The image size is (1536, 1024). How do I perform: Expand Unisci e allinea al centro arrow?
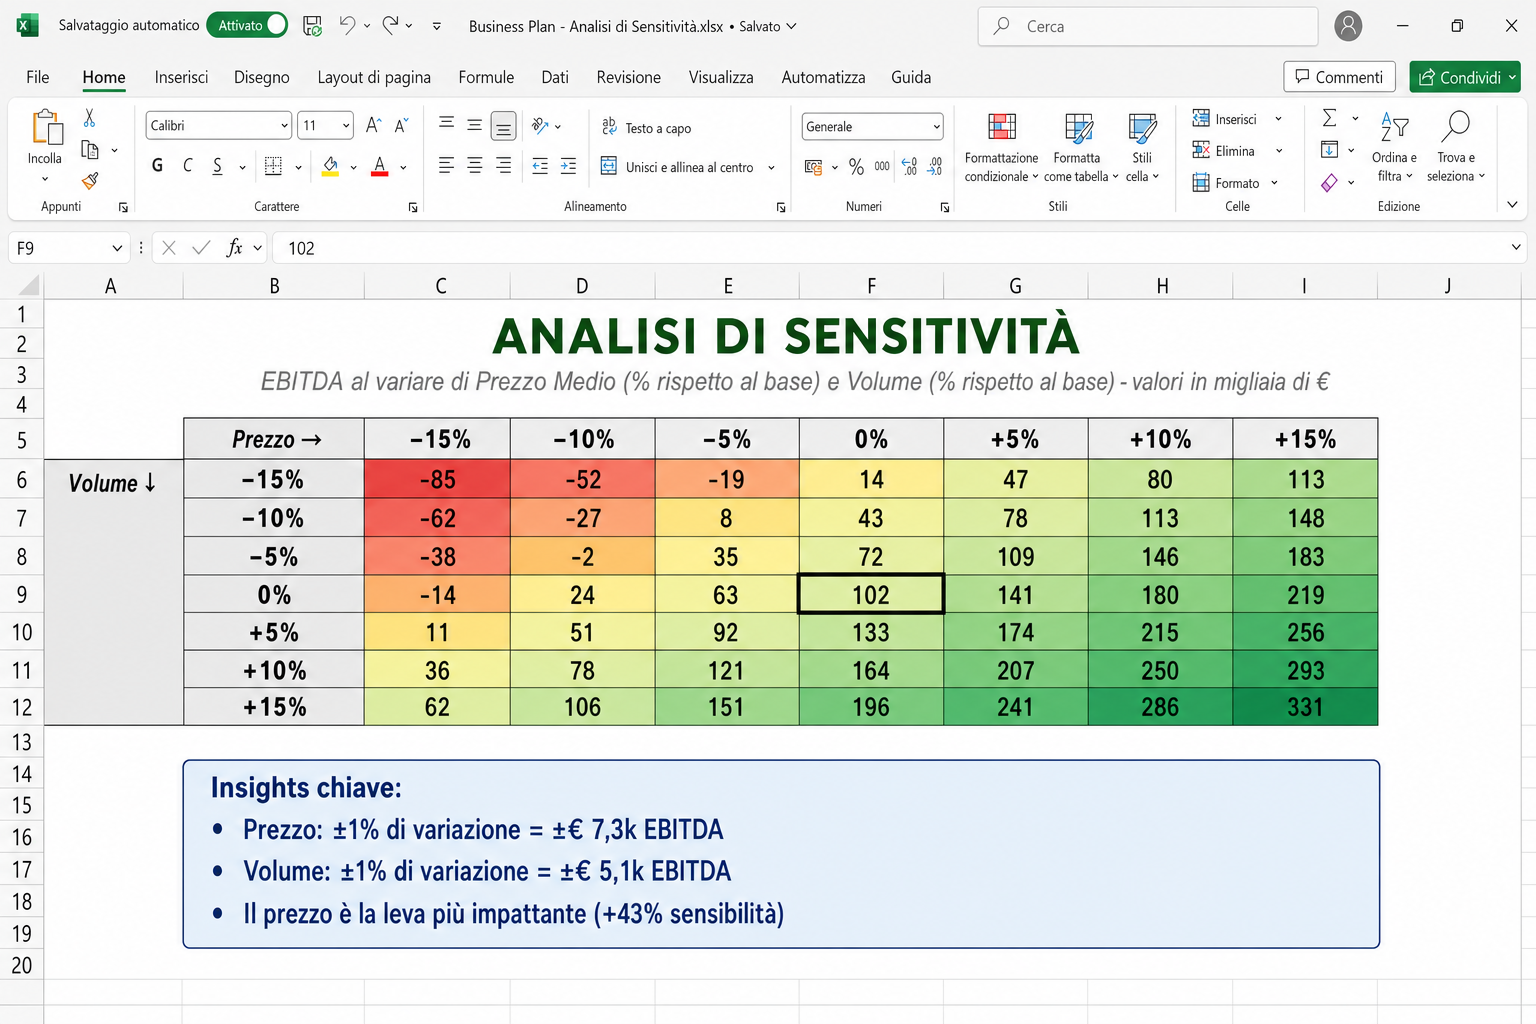pyautogui.click(x=771, y=167)
